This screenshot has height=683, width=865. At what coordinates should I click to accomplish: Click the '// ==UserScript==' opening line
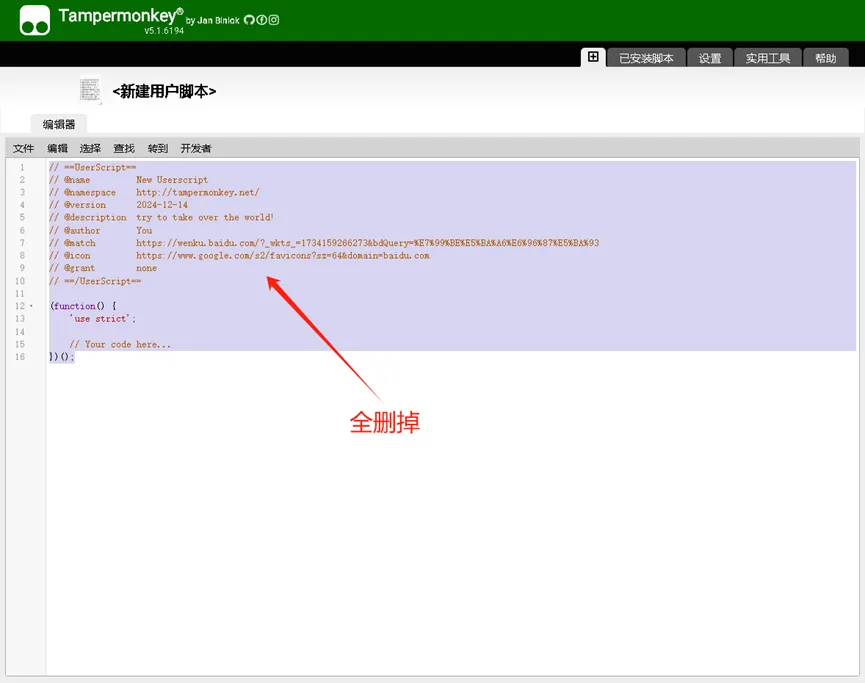coord(93,167)
